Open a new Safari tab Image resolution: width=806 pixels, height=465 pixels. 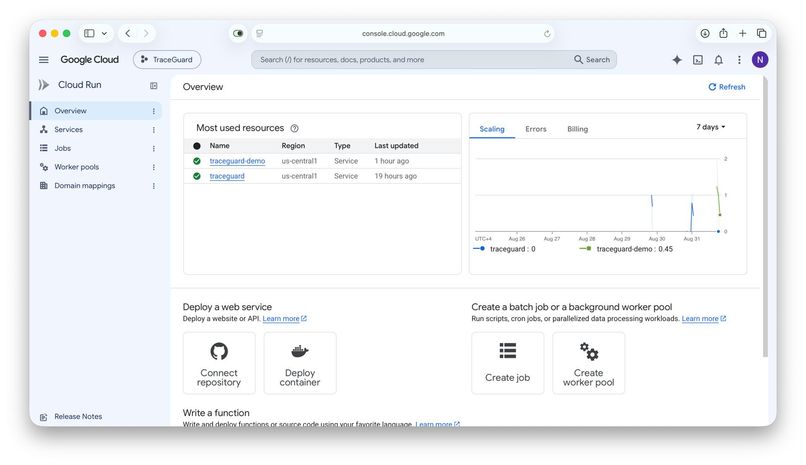742,33
